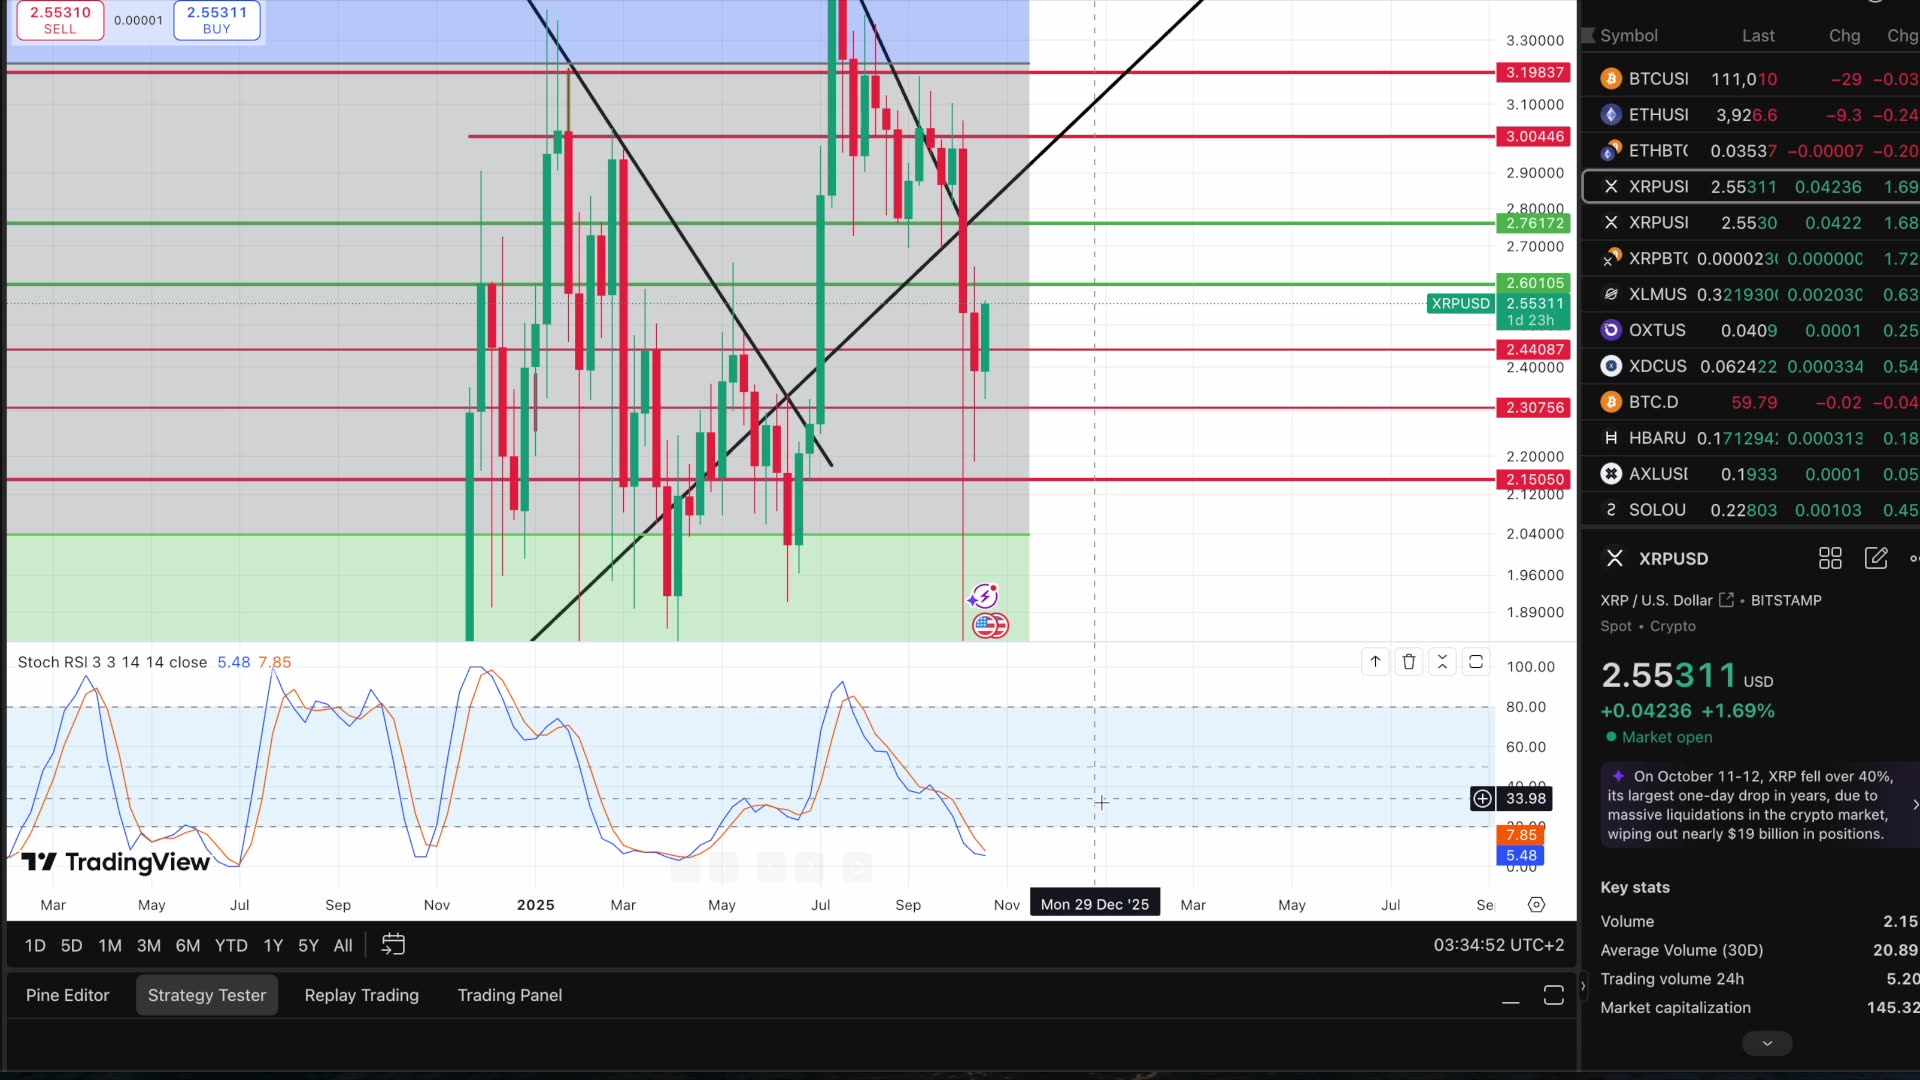Image resolution: width=1920 pixels, height=1080 pixels.
Task: Click the 2.55310 SELL button
Action: 60,20
